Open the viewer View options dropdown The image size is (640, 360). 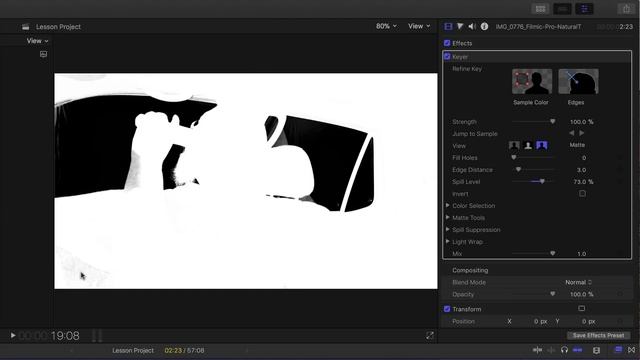[x=419, y=26]
